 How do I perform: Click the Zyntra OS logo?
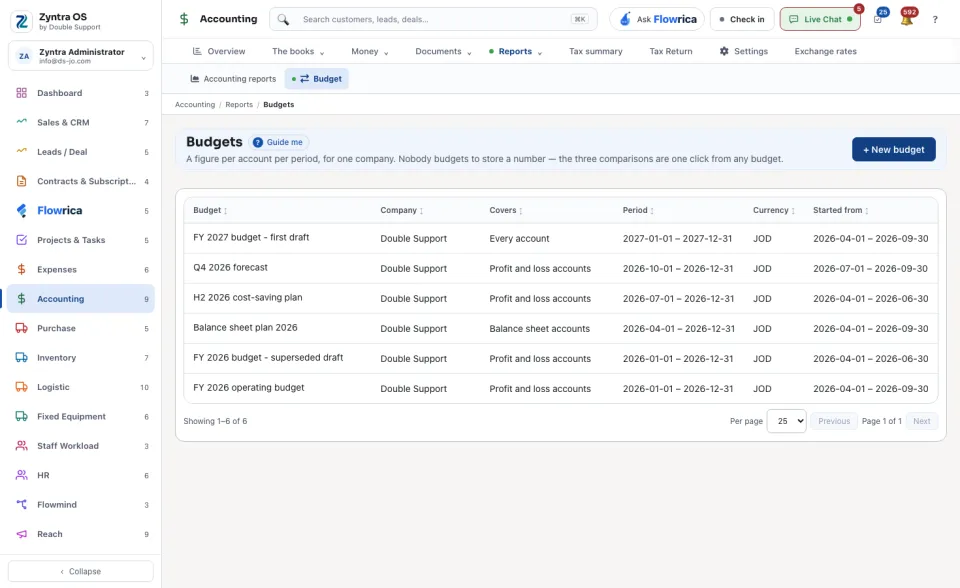click(x=21, y=21)
